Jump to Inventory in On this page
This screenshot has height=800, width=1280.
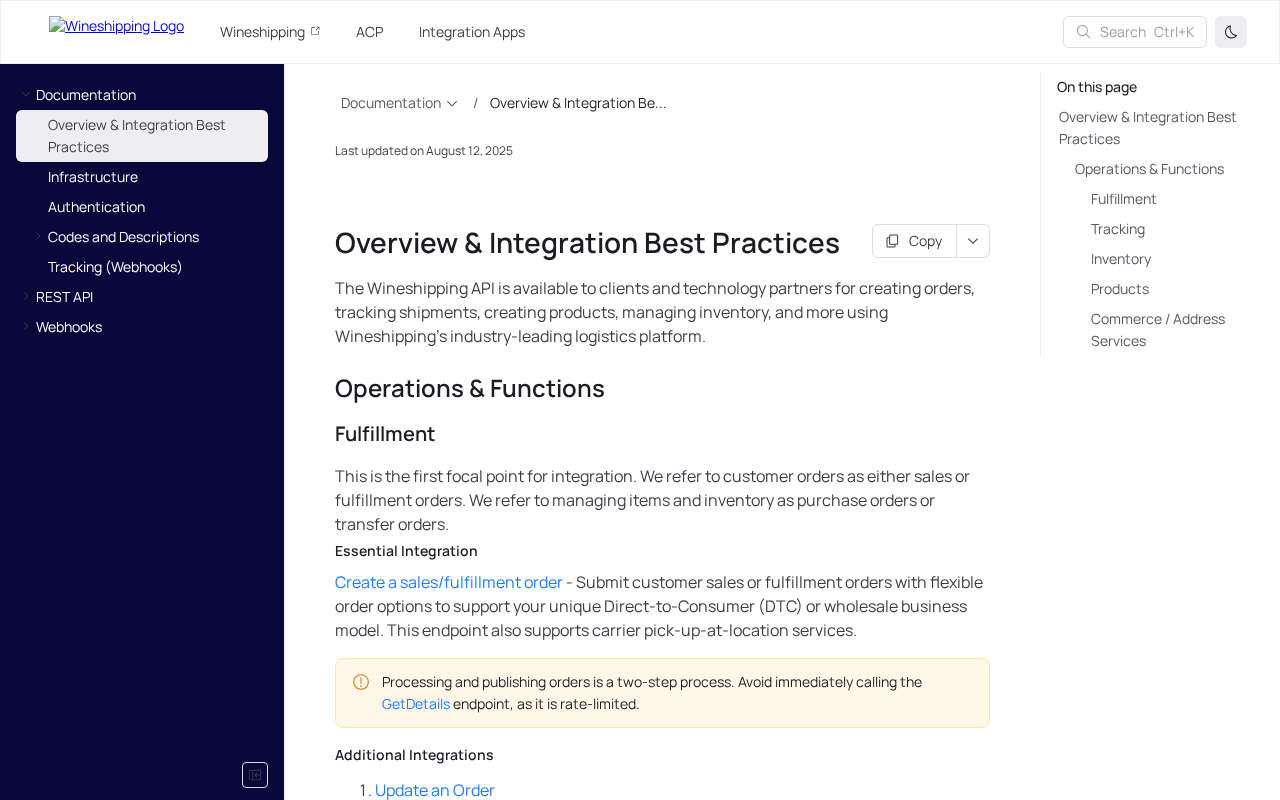pos(1121,259)
